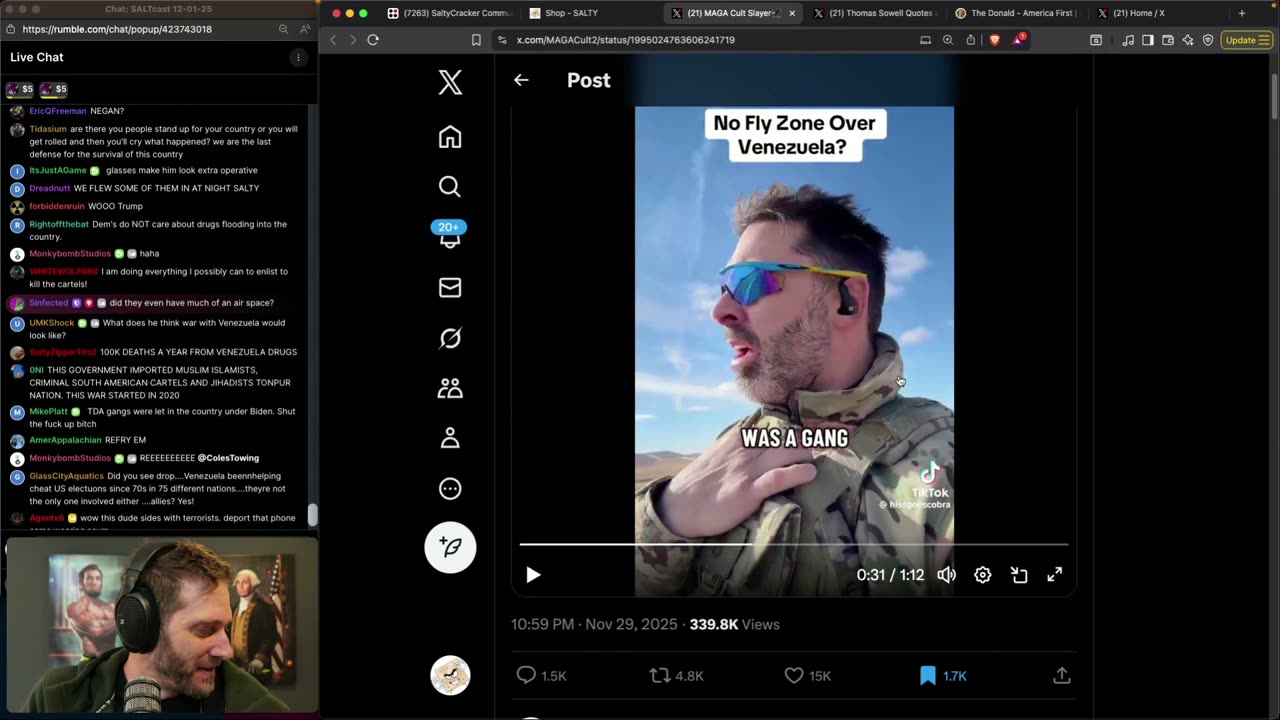Image resolution: width=1280 pixels, height=720 pixels.
Task: Go back from the Post view
Action: [521, 80]
